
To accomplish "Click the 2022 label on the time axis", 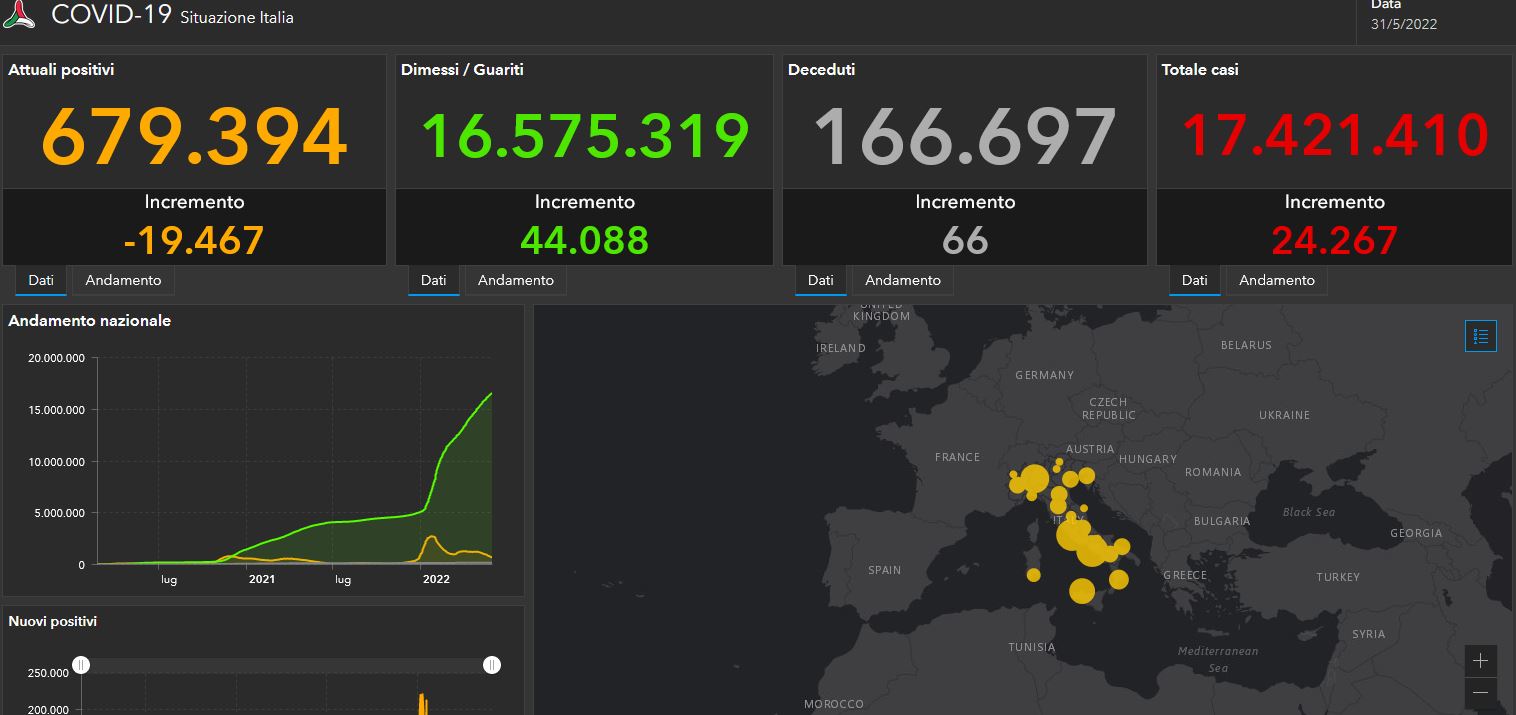I will [436, 579].
